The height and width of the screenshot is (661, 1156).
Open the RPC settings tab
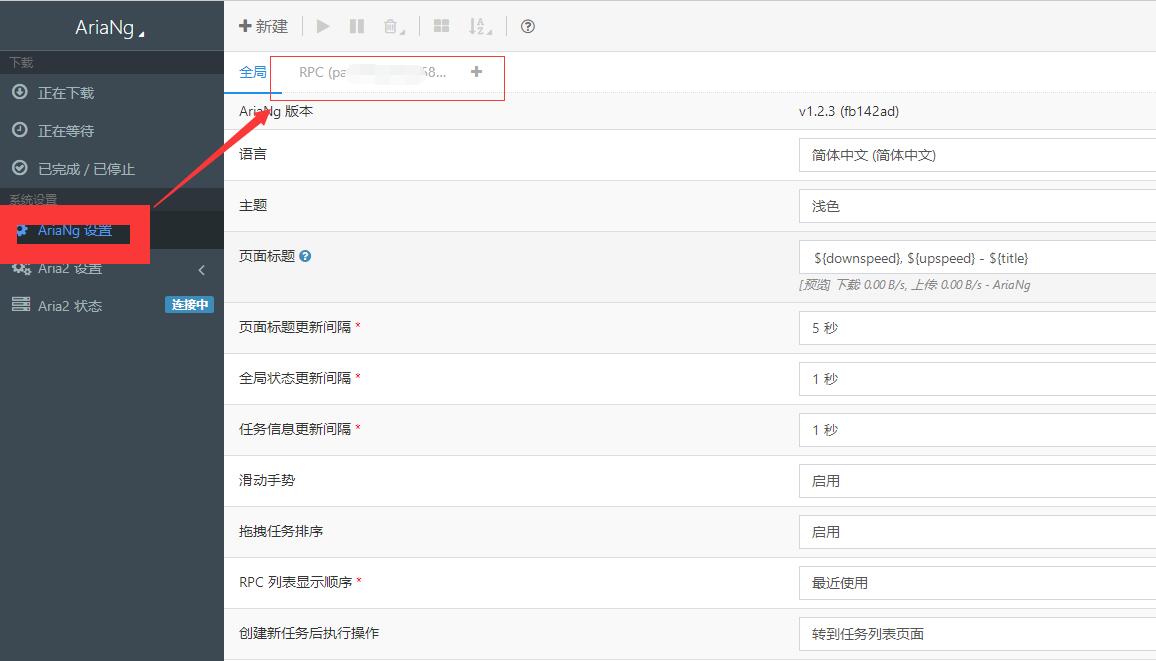pyautogui.click(x=372, y=72)
